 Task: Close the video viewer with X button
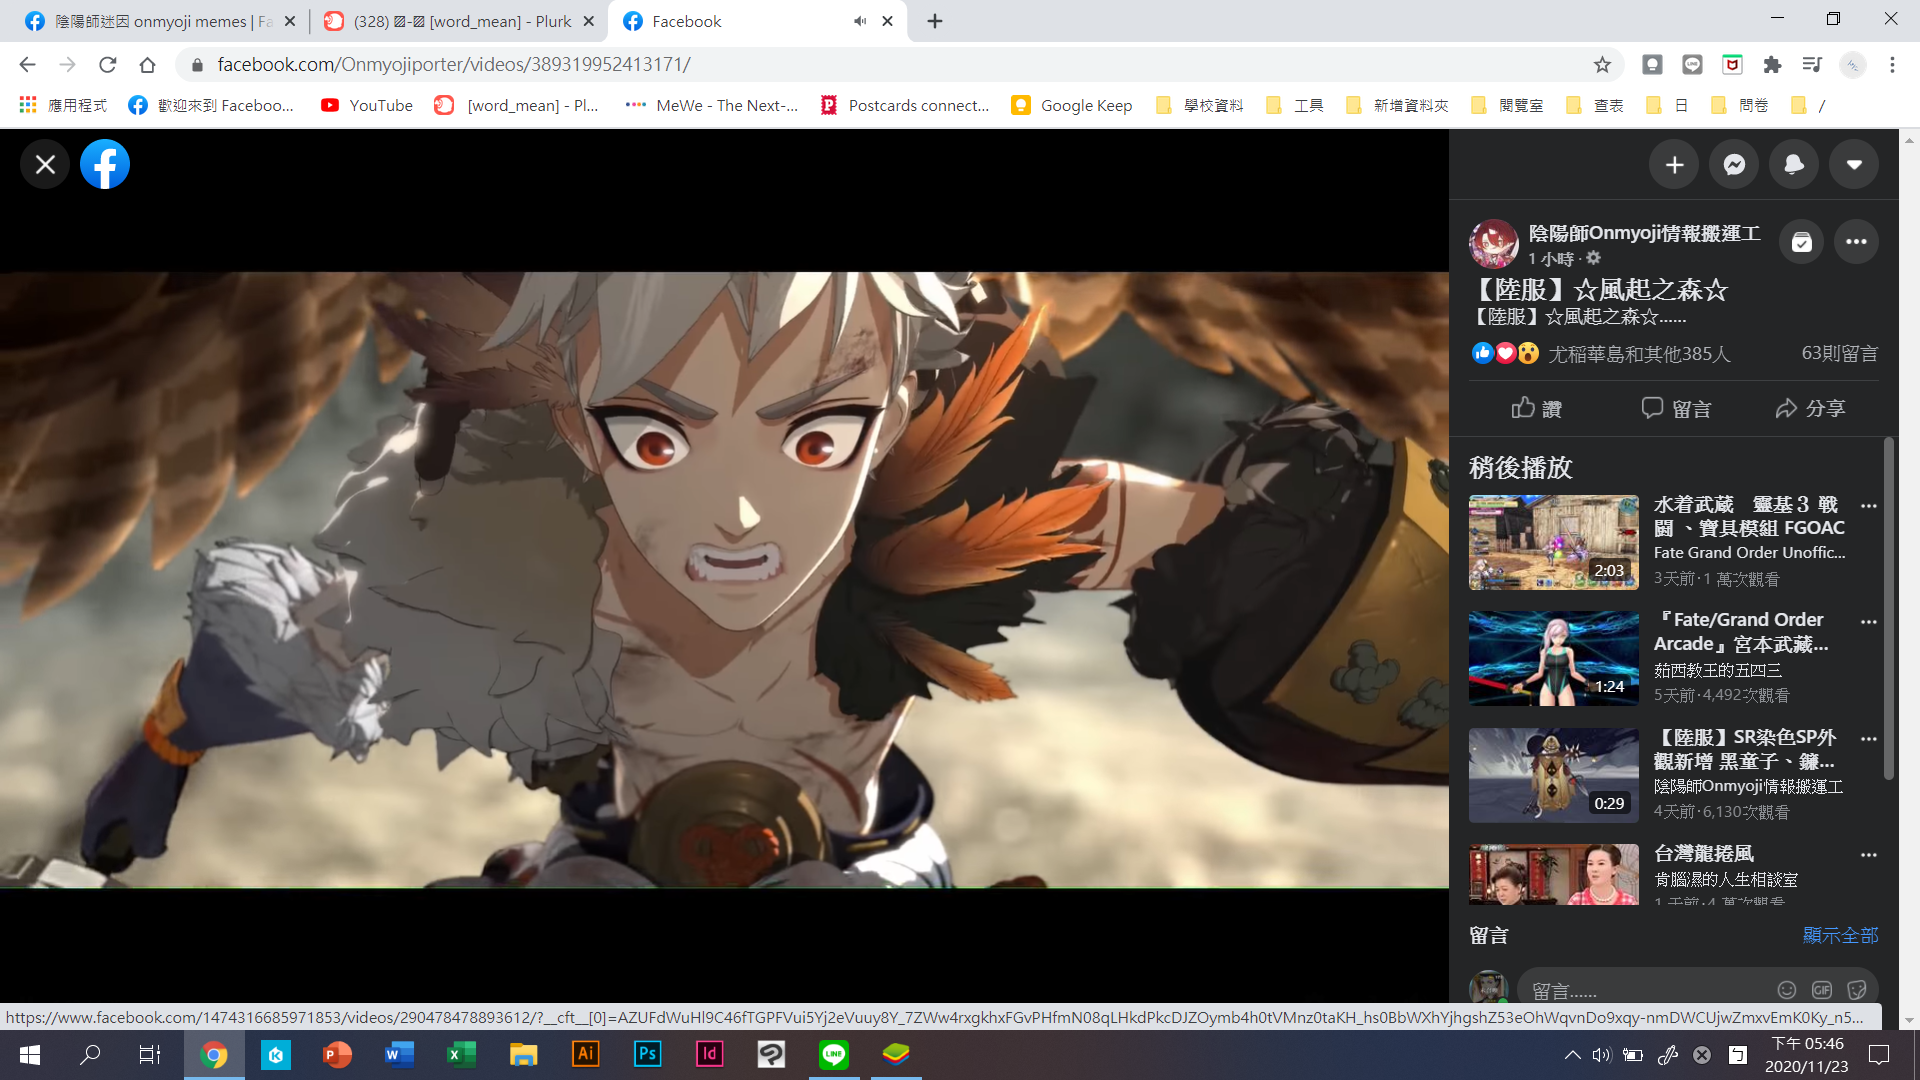pyautogui.click(x=45, y=164)
